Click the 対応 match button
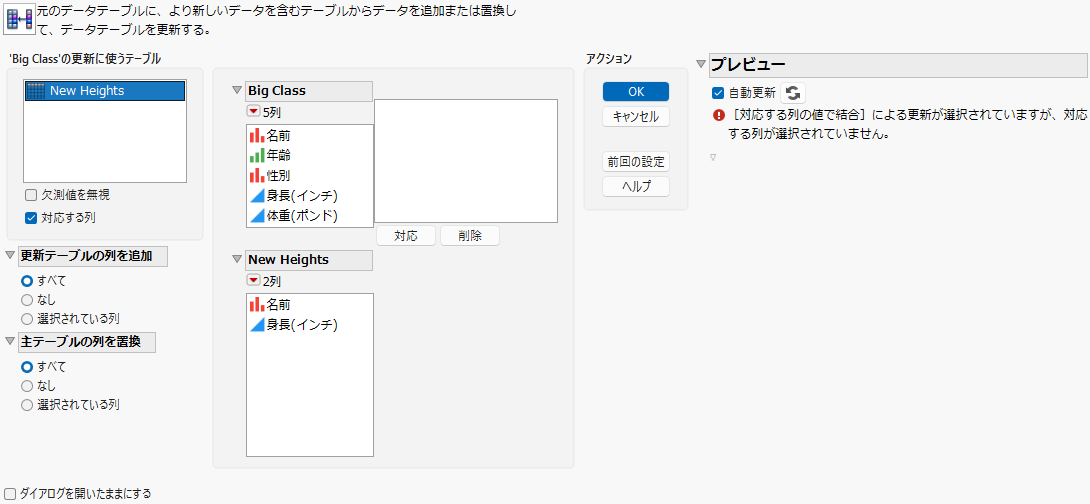This screenshot has width=1090, height=504. tap(406, 236)
